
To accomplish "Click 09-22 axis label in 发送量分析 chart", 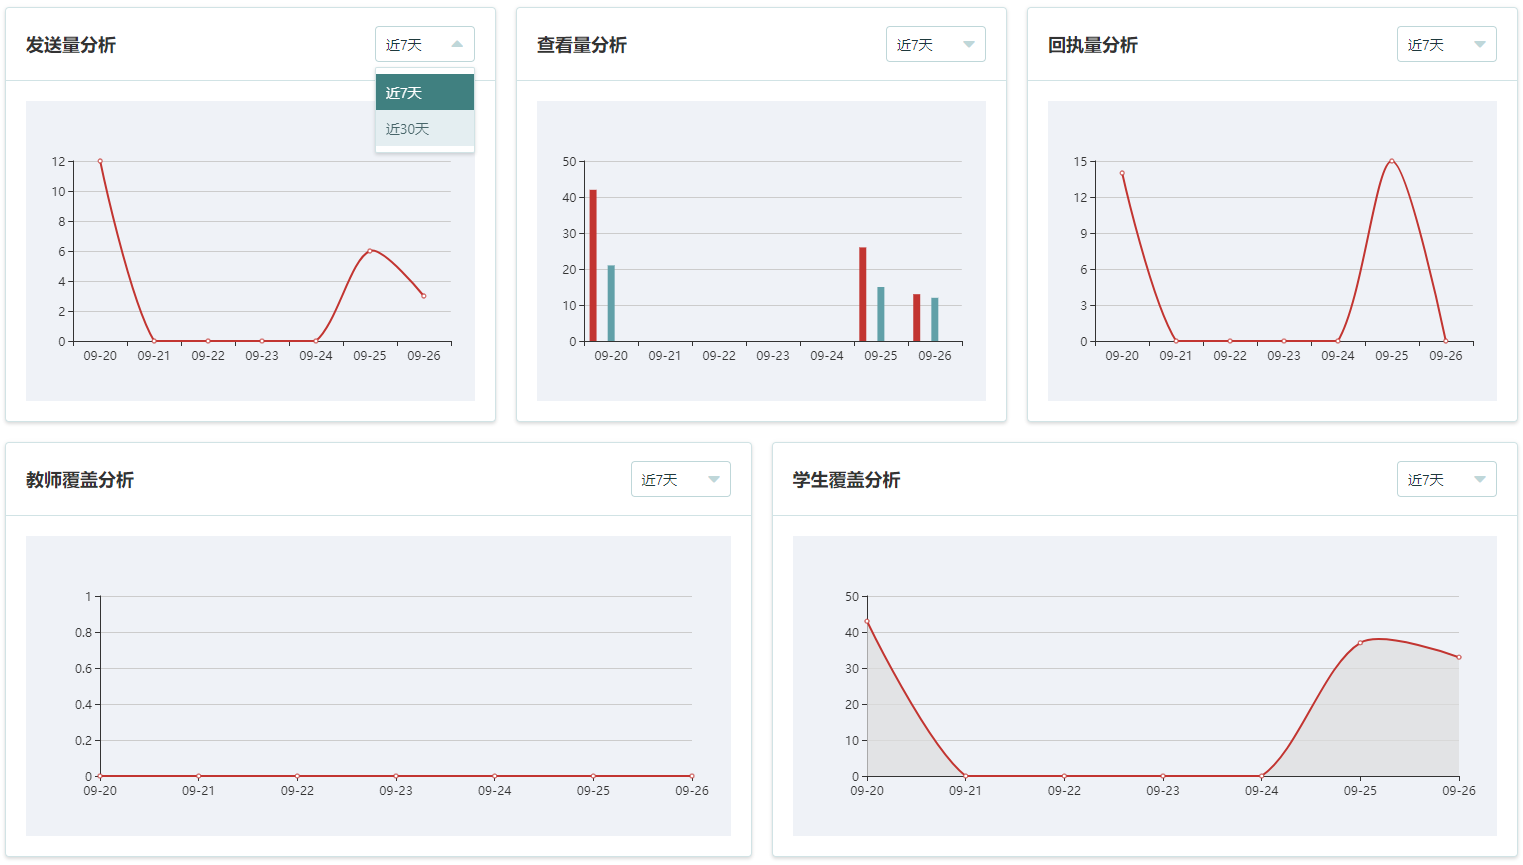I will coord(208,356).
